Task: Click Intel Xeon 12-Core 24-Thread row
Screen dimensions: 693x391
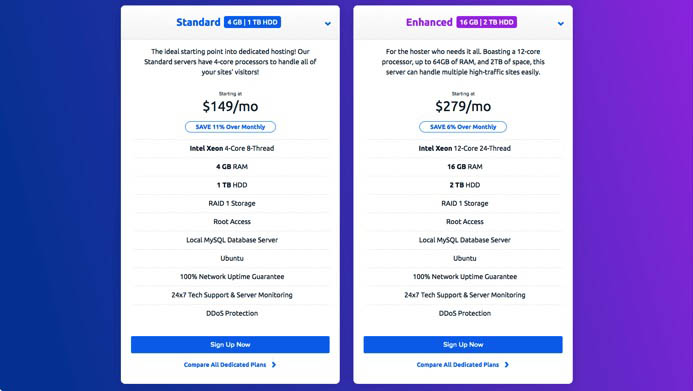Action: [465, 148]
